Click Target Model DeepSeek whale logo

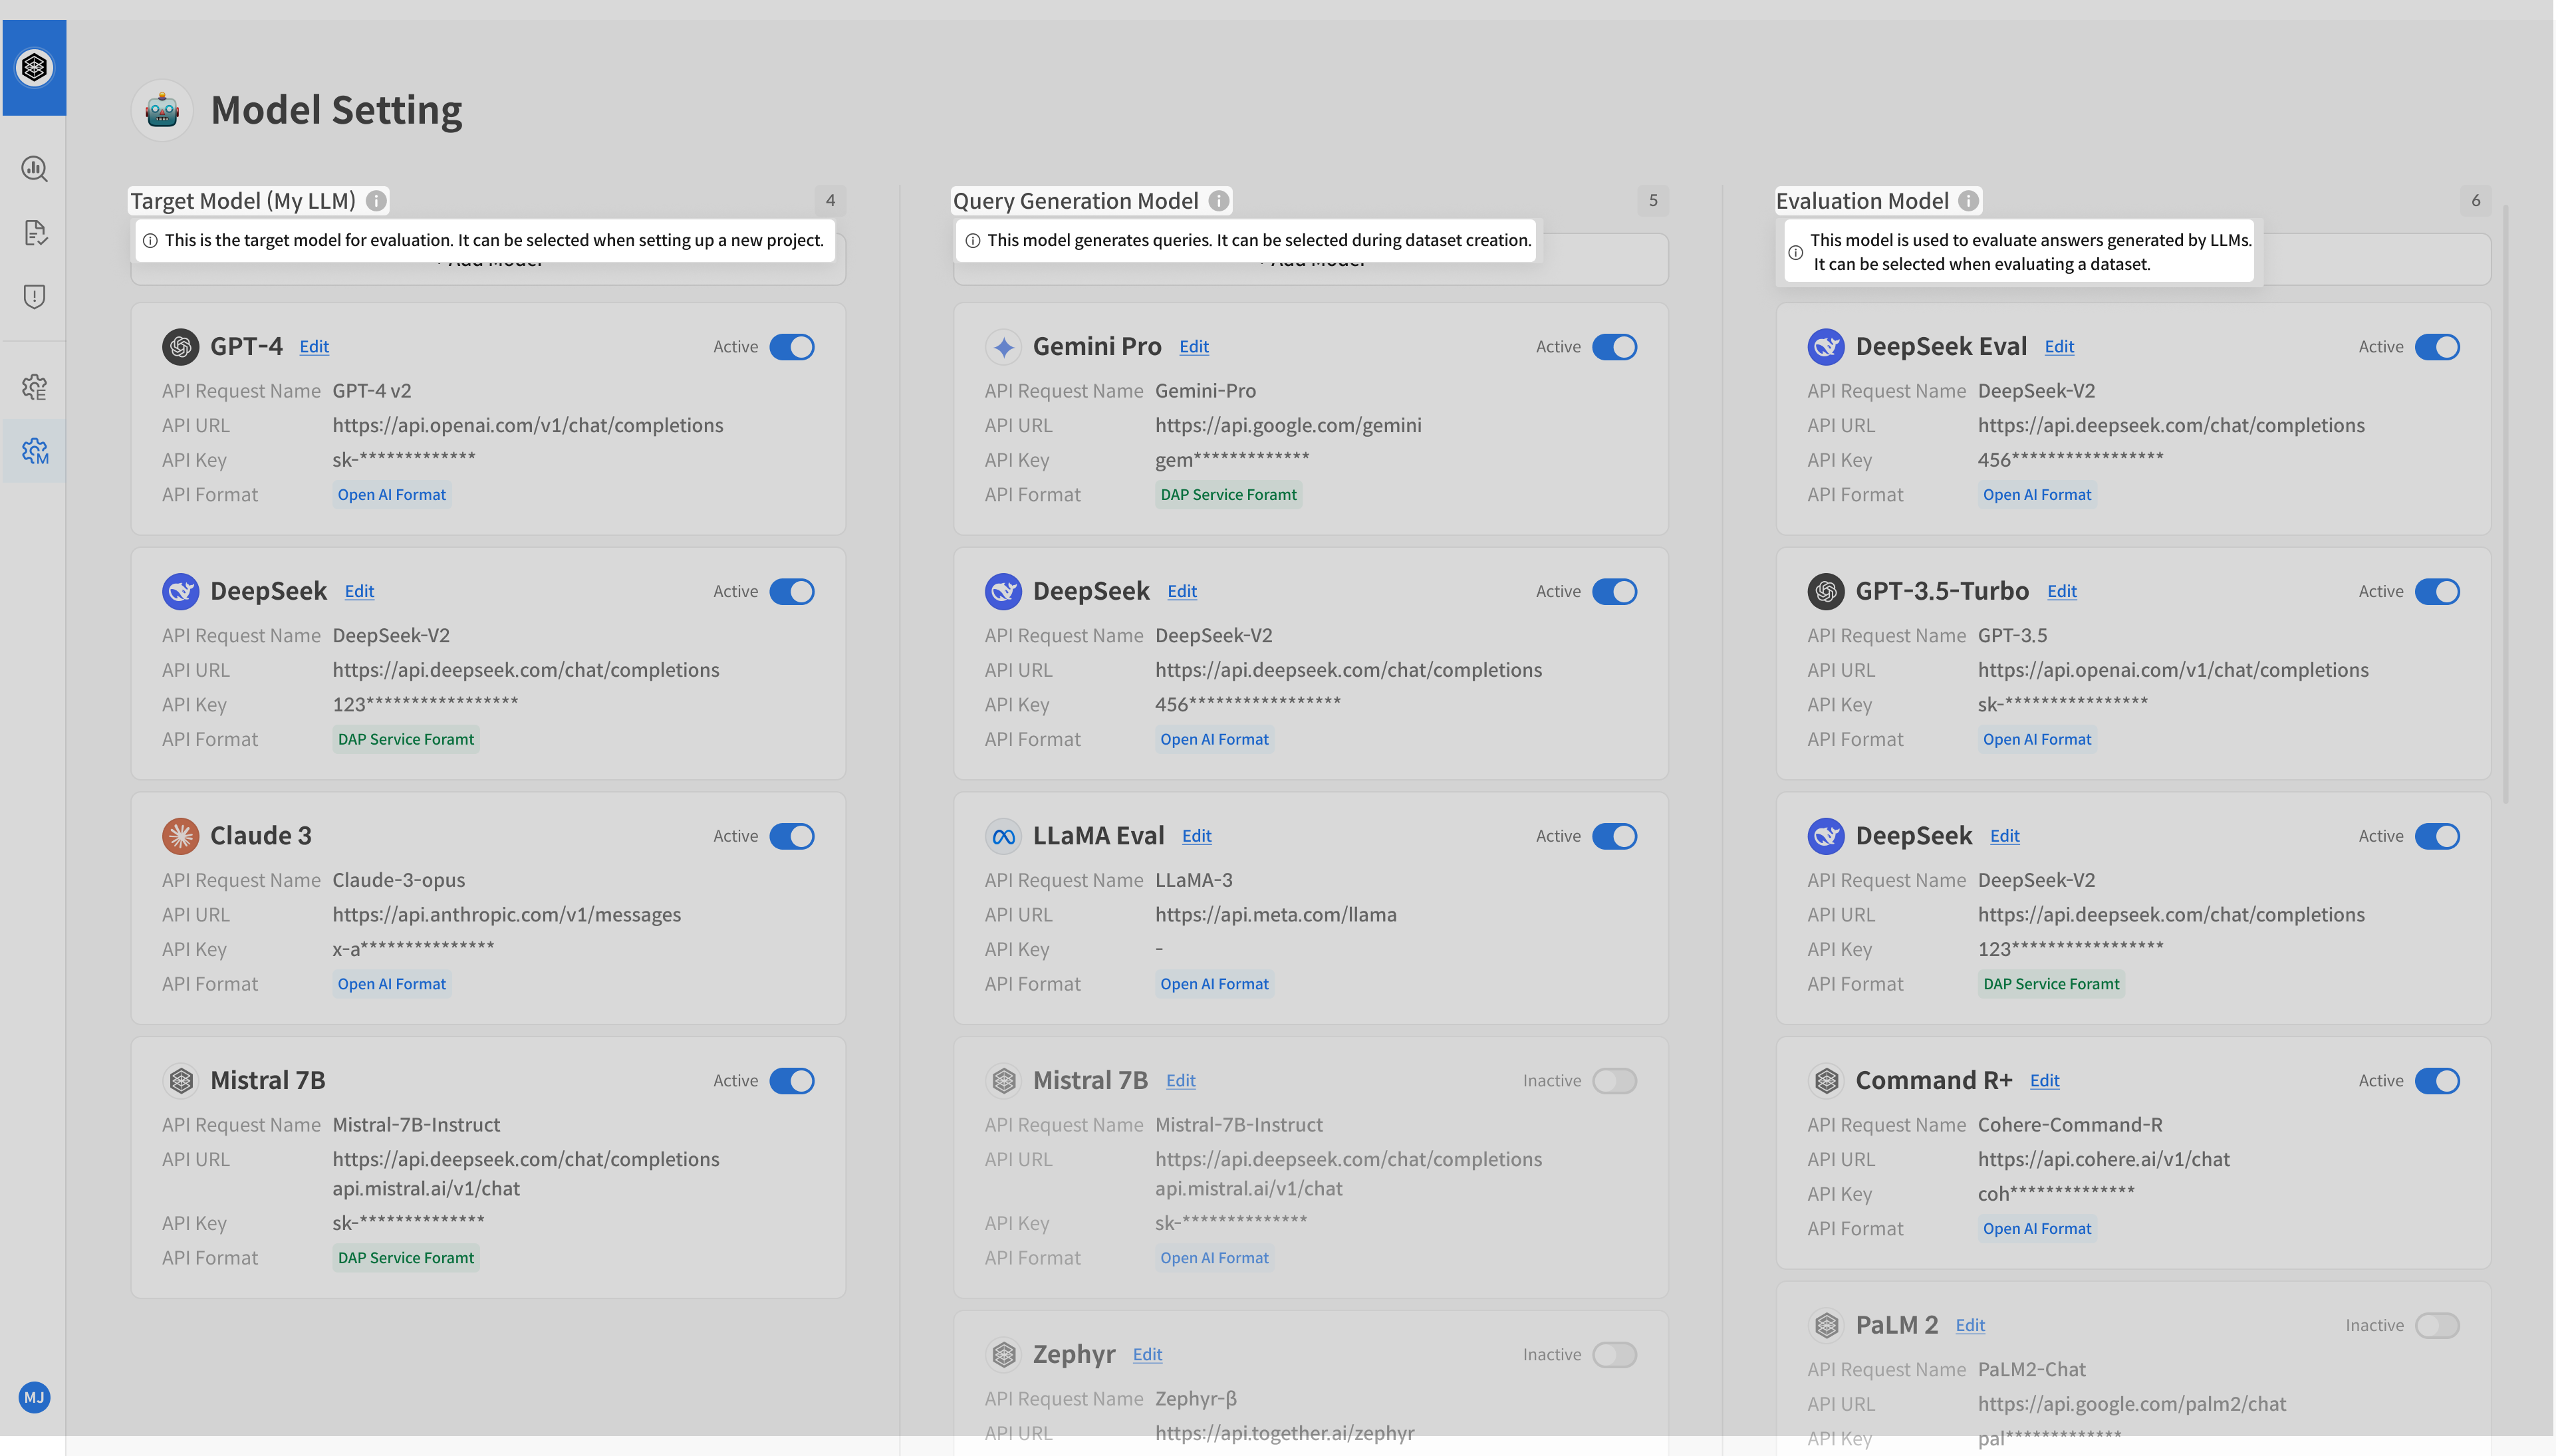click(181, 592)
